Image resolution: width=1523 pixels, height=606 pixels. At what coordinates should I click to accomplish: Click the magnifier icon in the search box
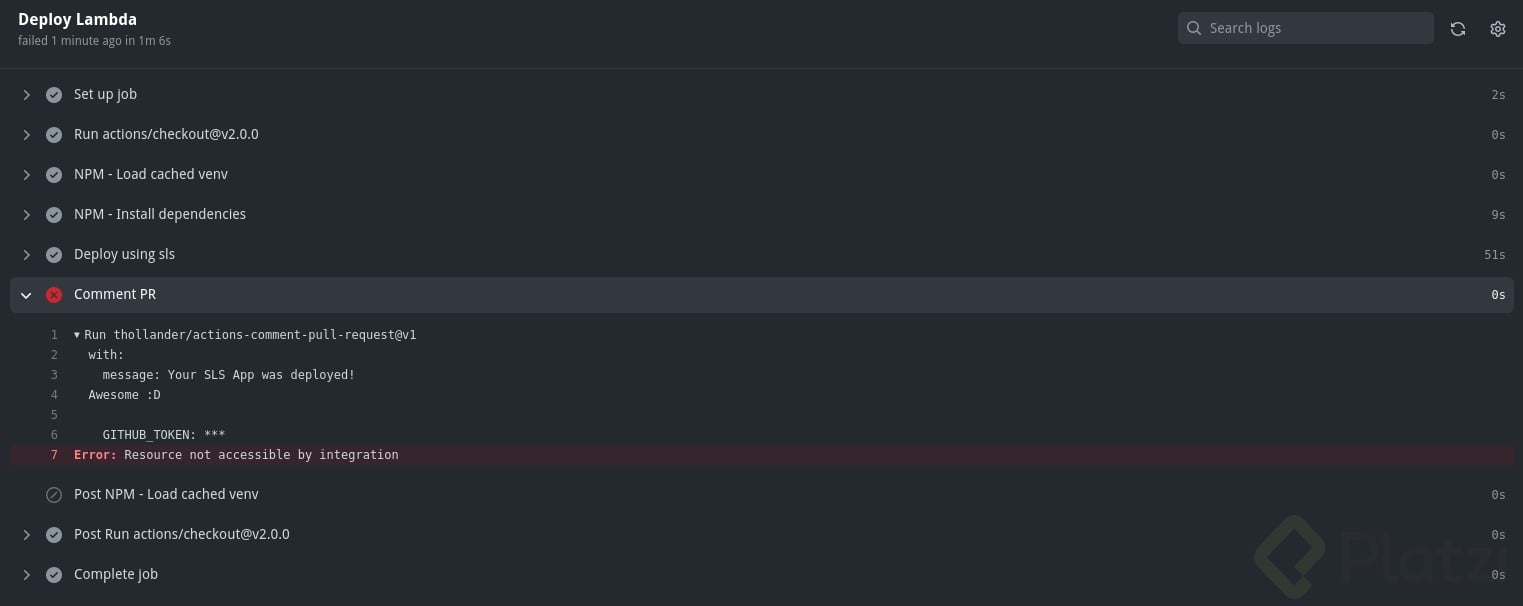[x=1194, y=28]
